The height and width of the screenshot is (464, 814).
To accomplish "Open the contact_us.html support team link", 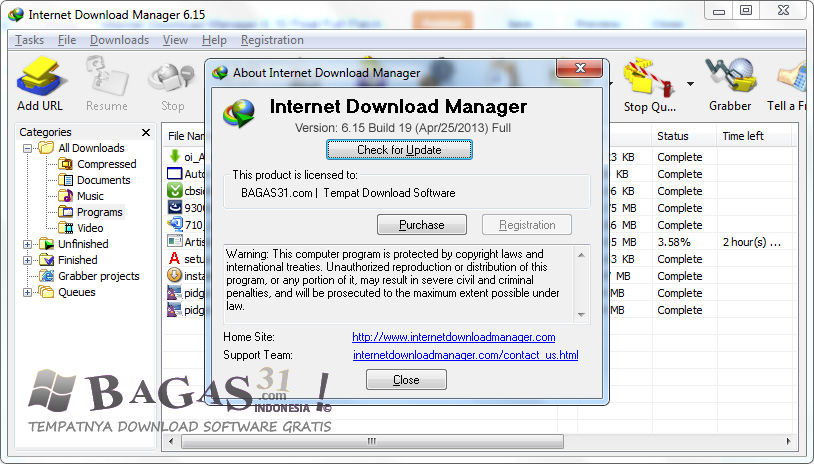I will pyautogui.click(x=466, y=356).
